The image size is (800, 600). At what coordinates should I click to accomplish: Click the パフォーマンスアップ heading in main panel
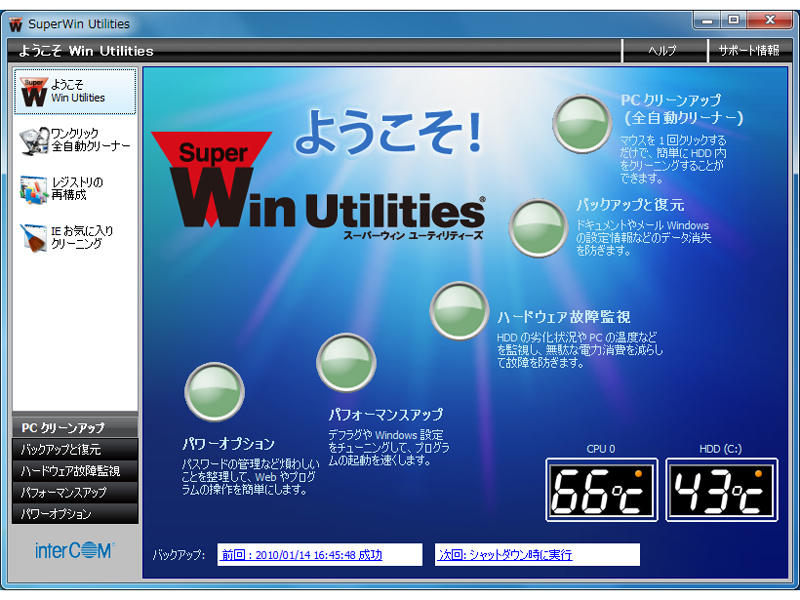[x=385, y=415]
